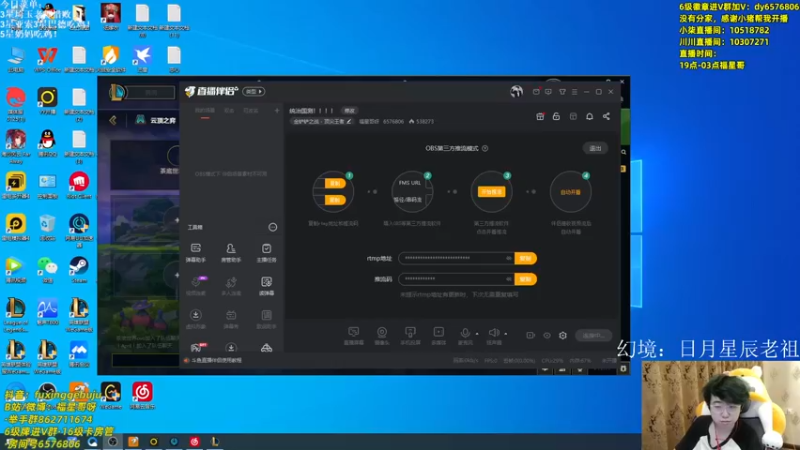The height and width of the screenshot is (450, 800).
Task: Go back using arrow in League client
Action: click(113, 120)
